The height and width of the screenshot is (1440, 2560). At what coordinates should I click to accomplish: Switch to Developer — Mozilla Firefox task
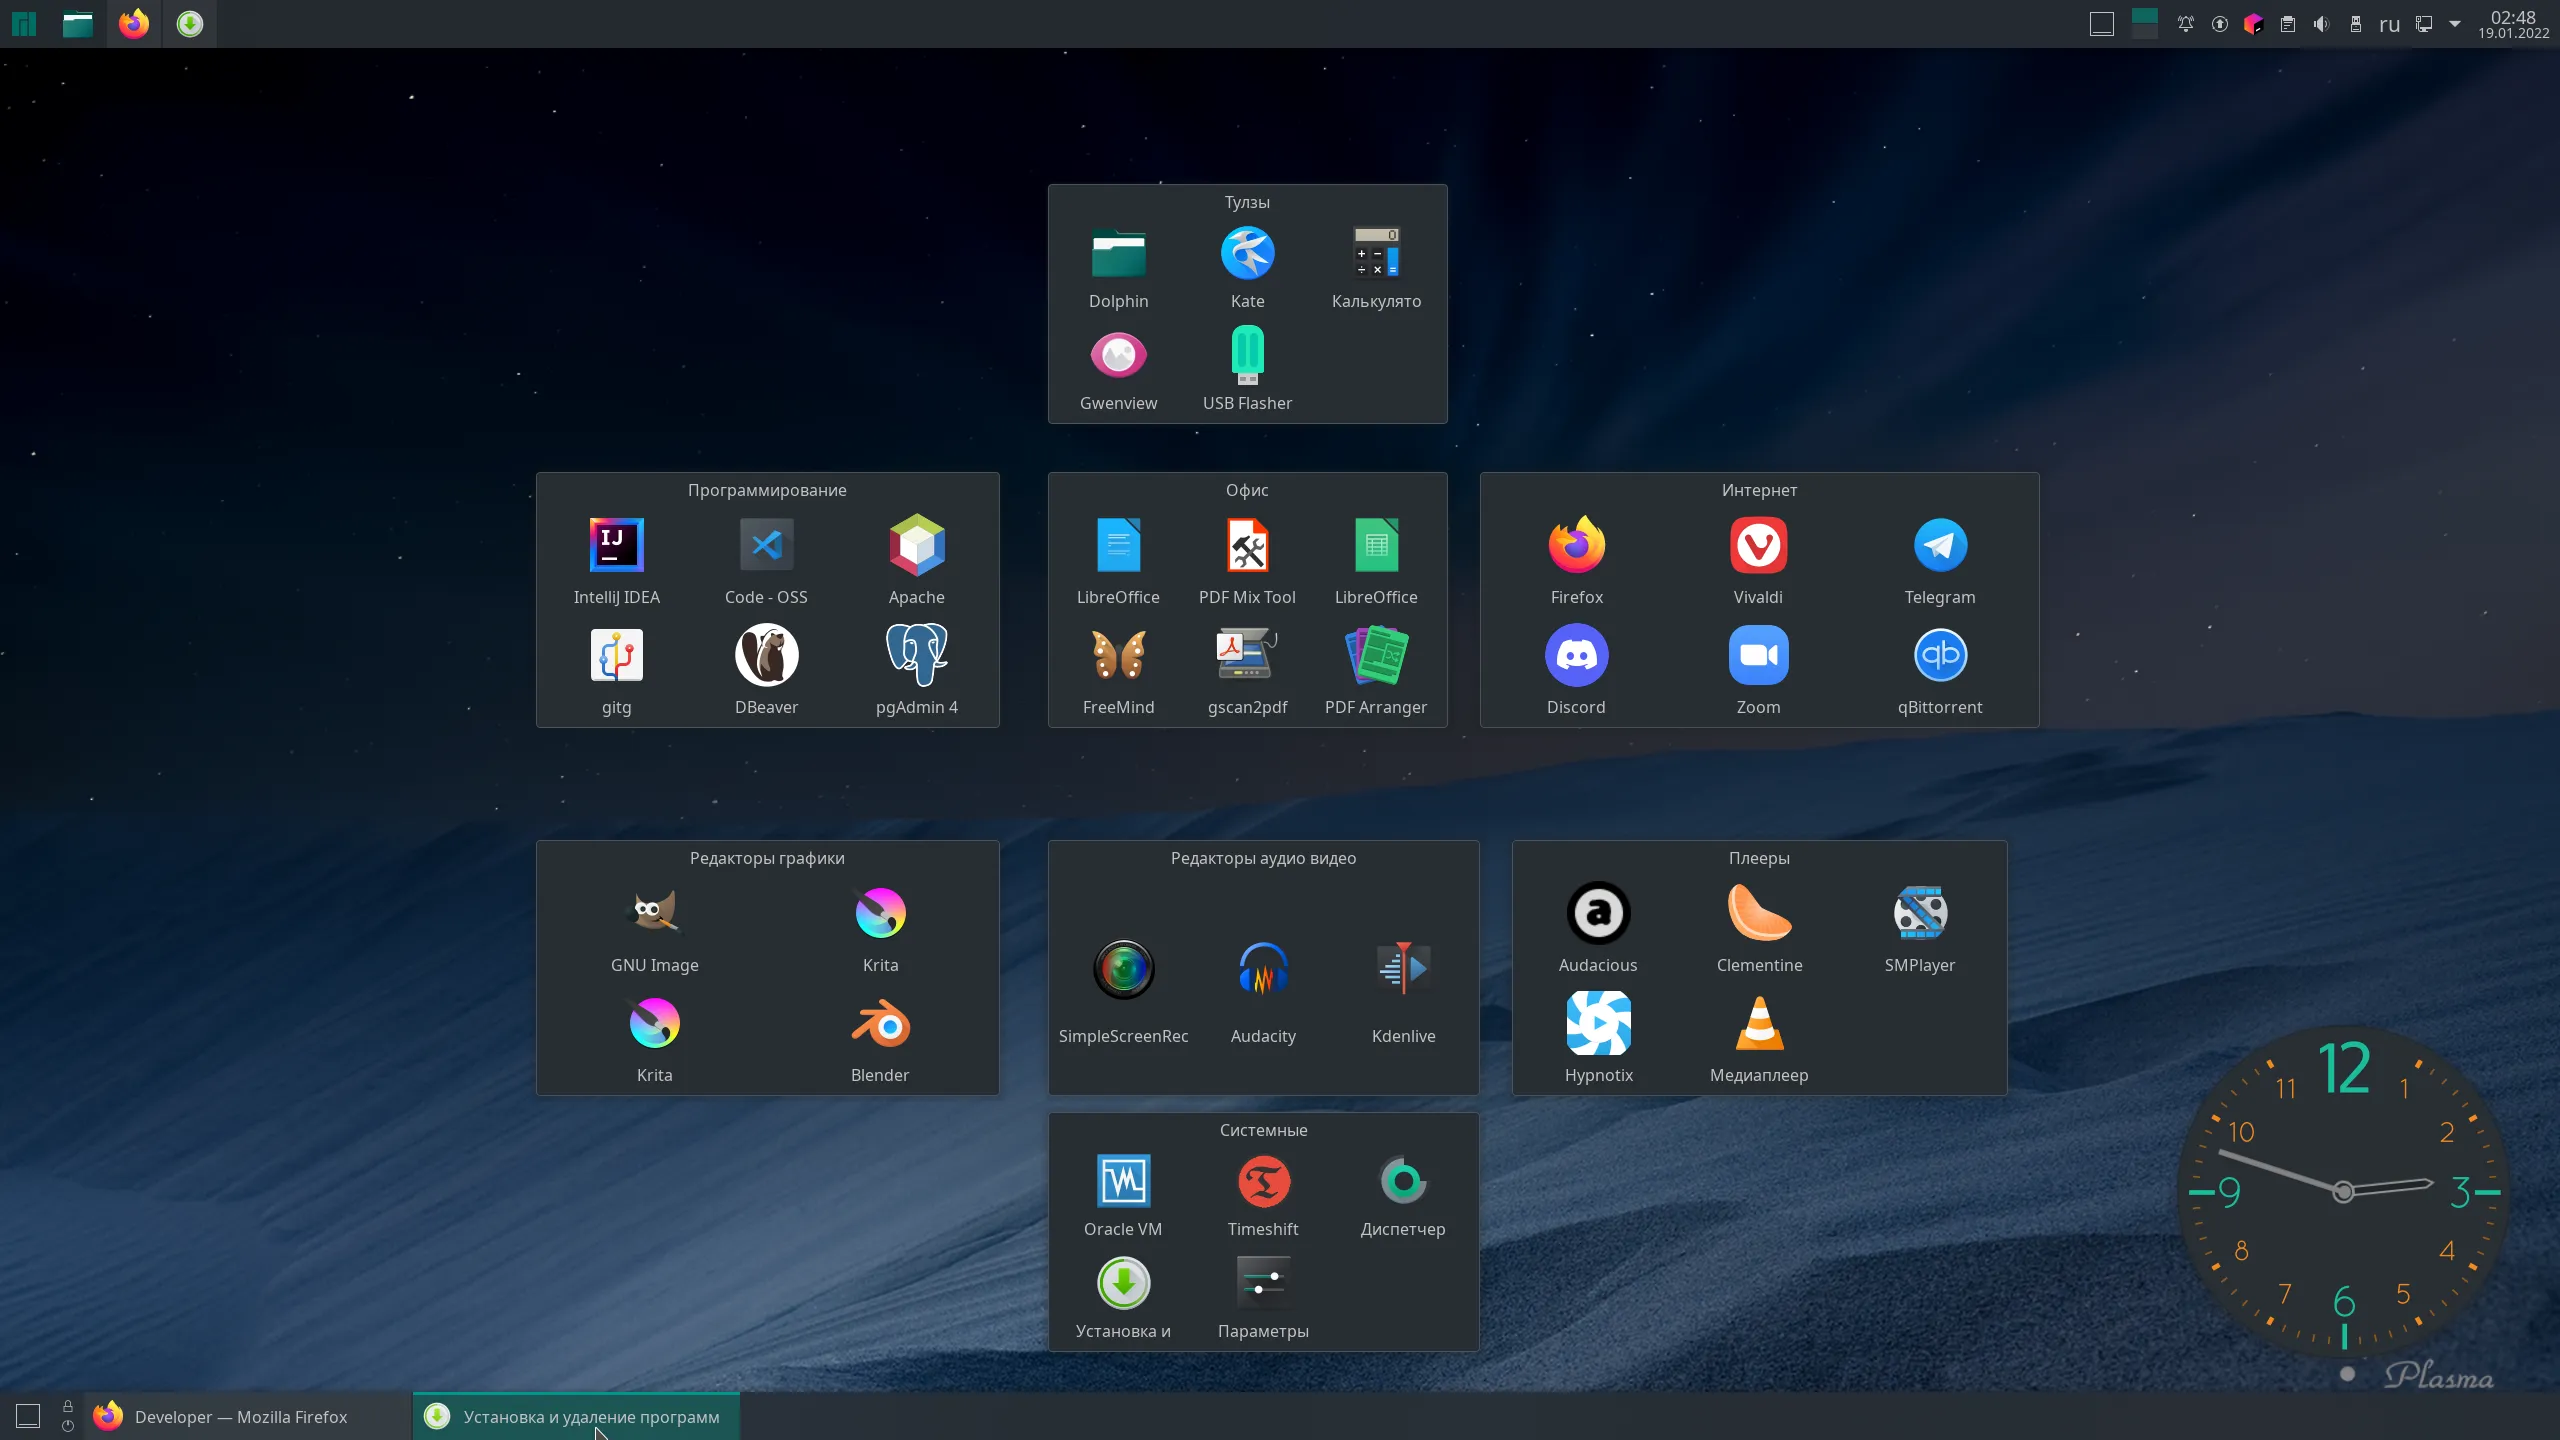[x=247, y=1416]
